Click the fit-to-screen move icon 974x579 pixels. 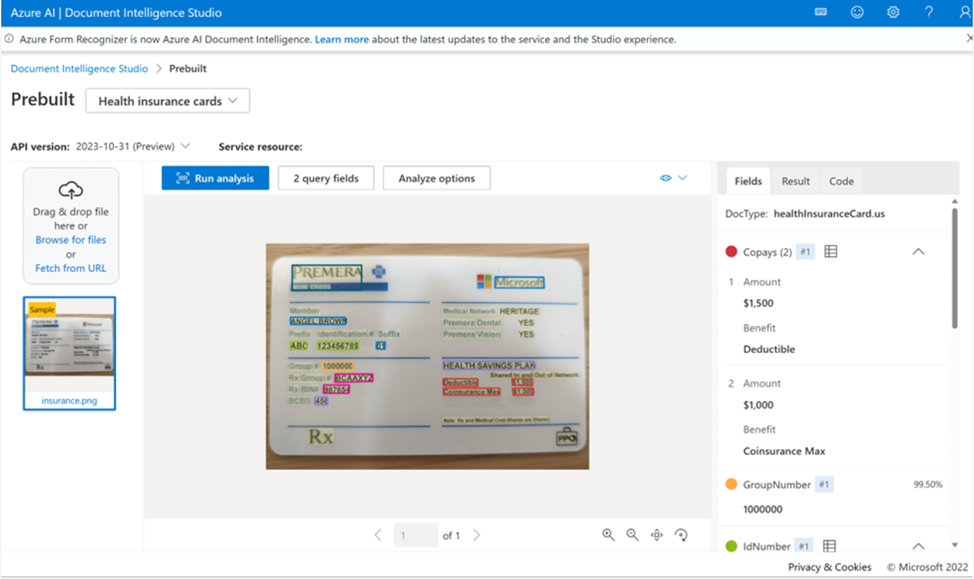click(657, 535)
